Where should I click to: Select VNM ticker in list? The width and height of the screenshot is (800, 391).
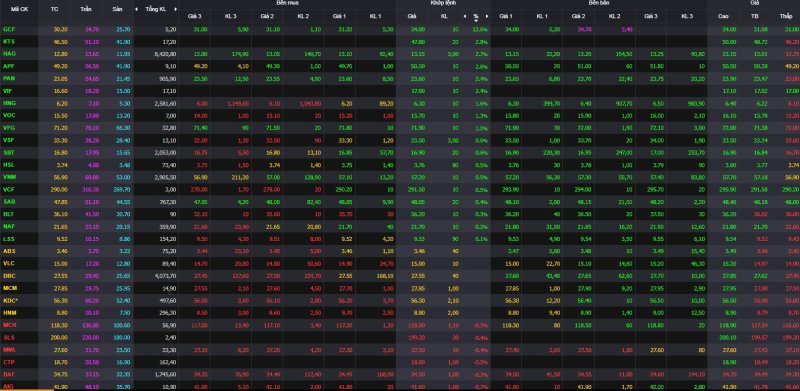tap(9, 177)
